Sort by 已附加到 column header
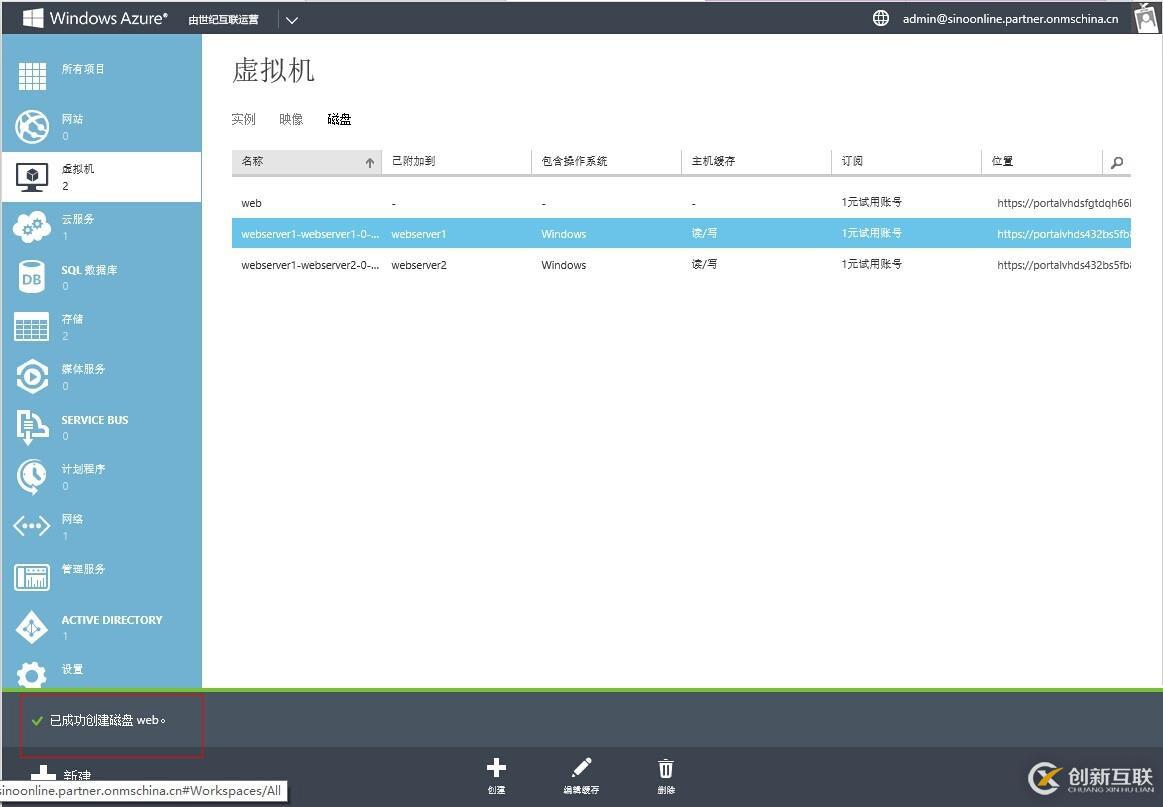Image resolution: width=1163 pixels, height=807 pixels. (x=456, y=161)
